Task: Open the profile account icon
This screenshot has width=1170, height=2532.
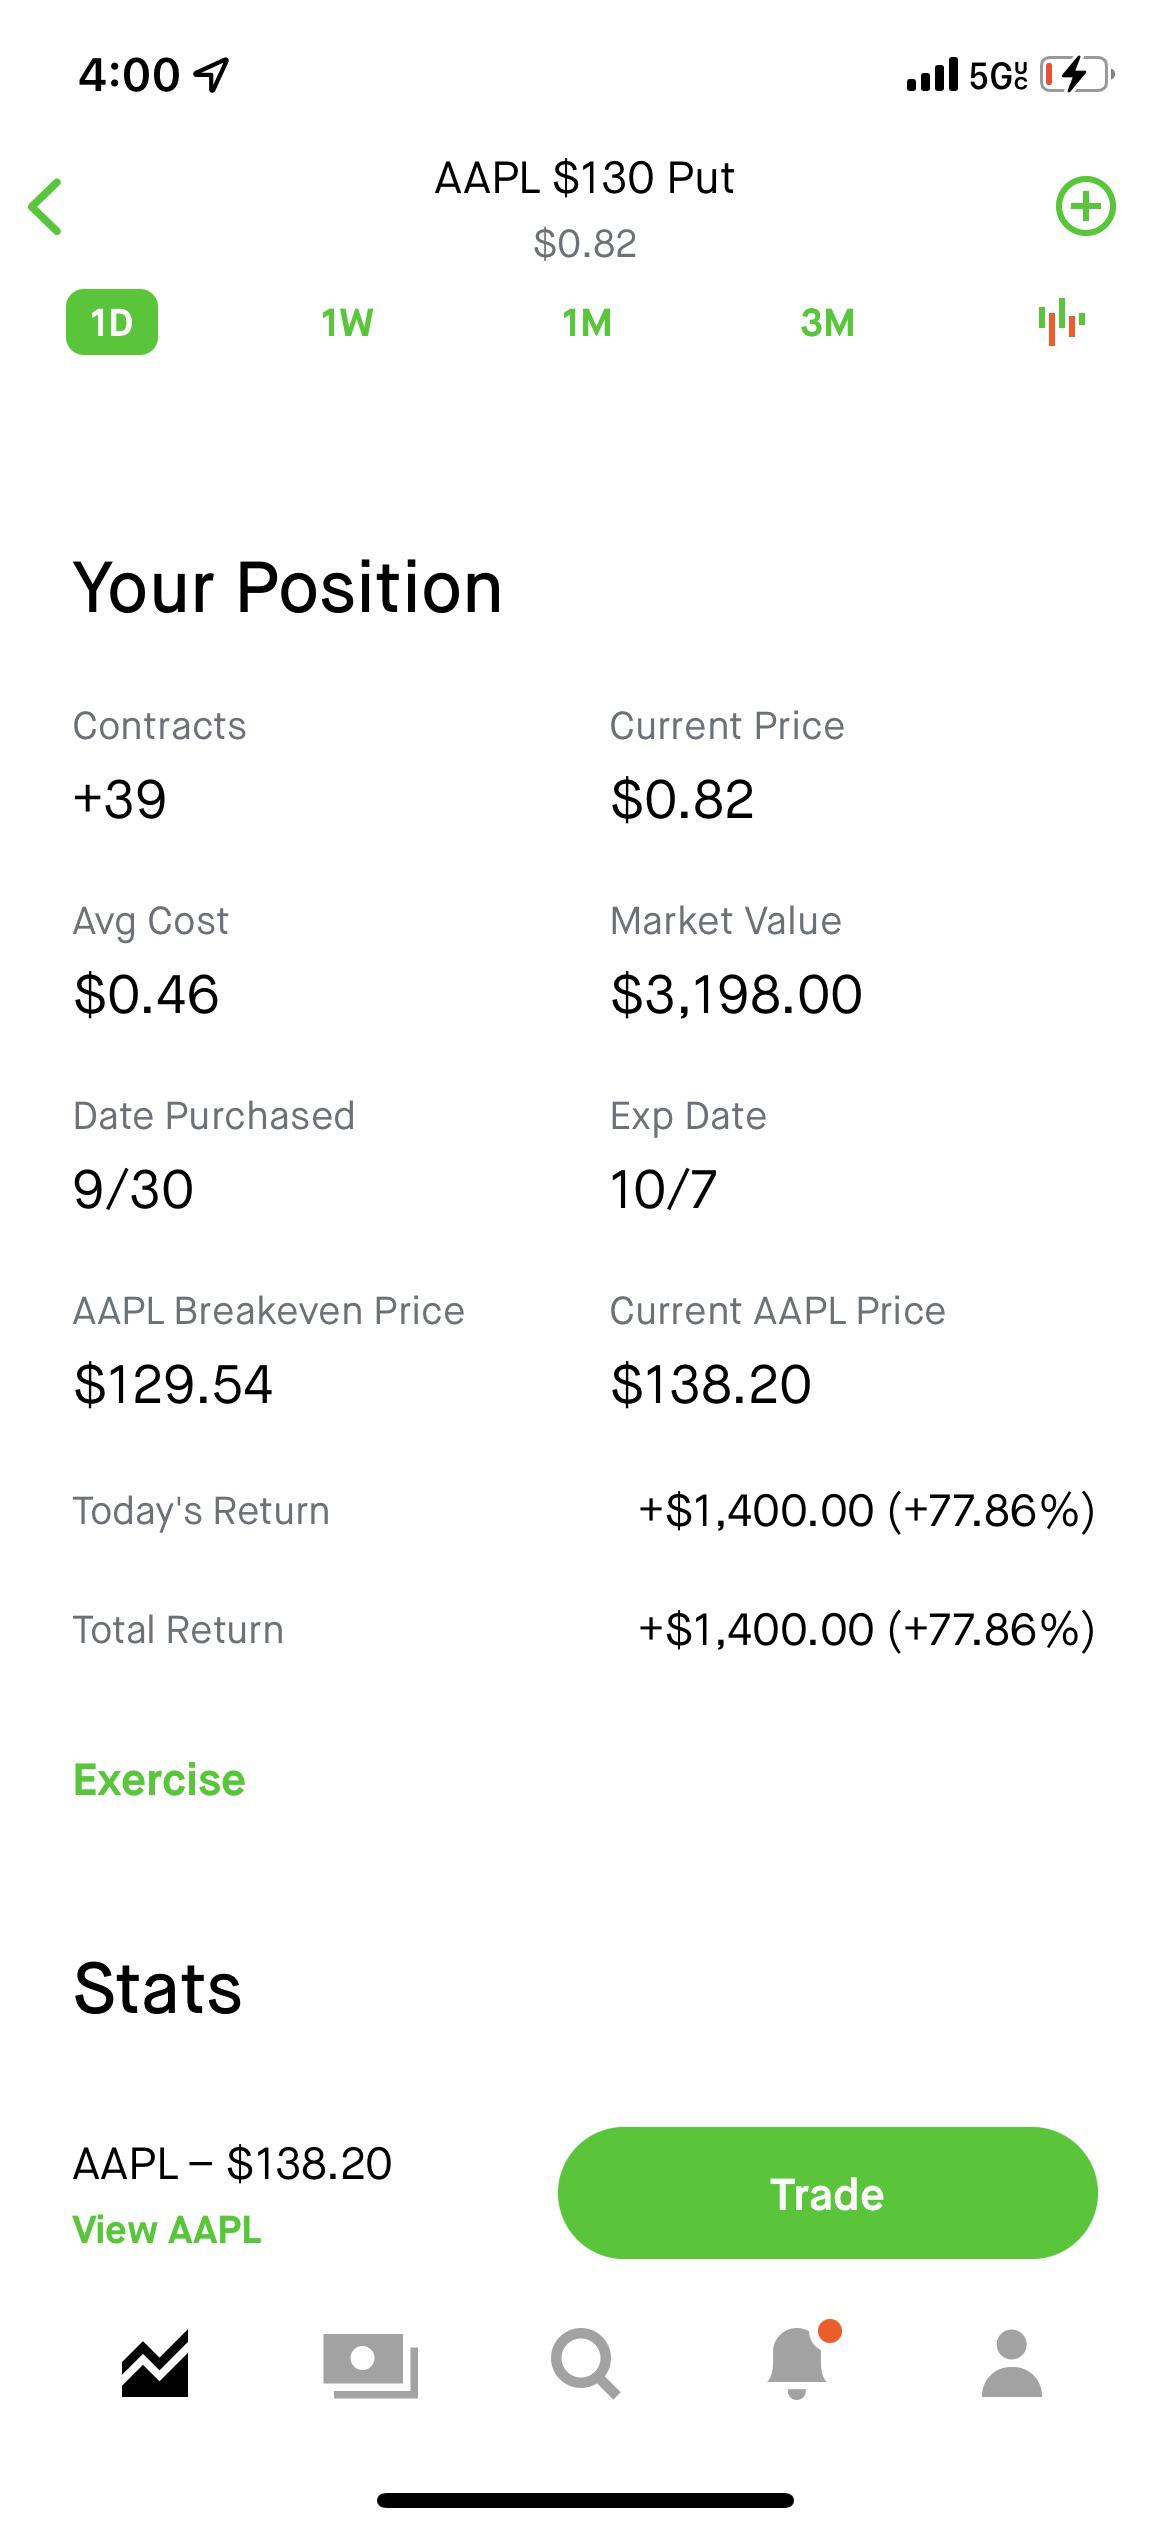Action: click(x=1012, y=2364)
